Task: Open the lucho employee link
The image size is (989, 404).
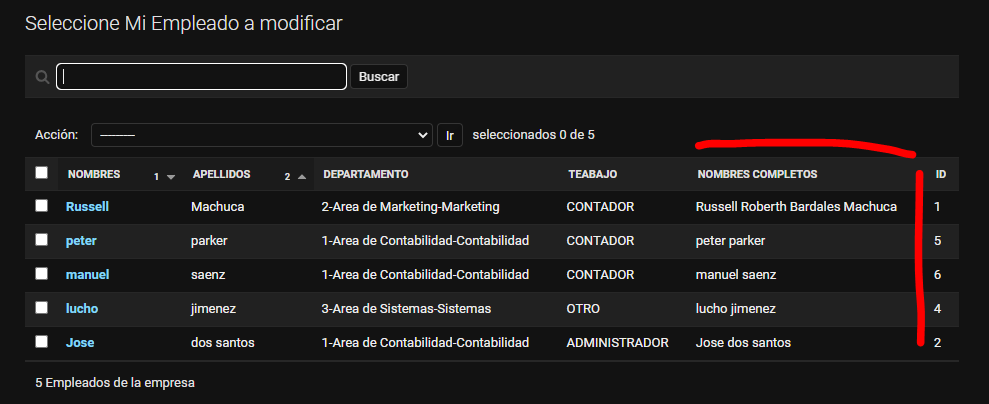Action: point(82,309)
